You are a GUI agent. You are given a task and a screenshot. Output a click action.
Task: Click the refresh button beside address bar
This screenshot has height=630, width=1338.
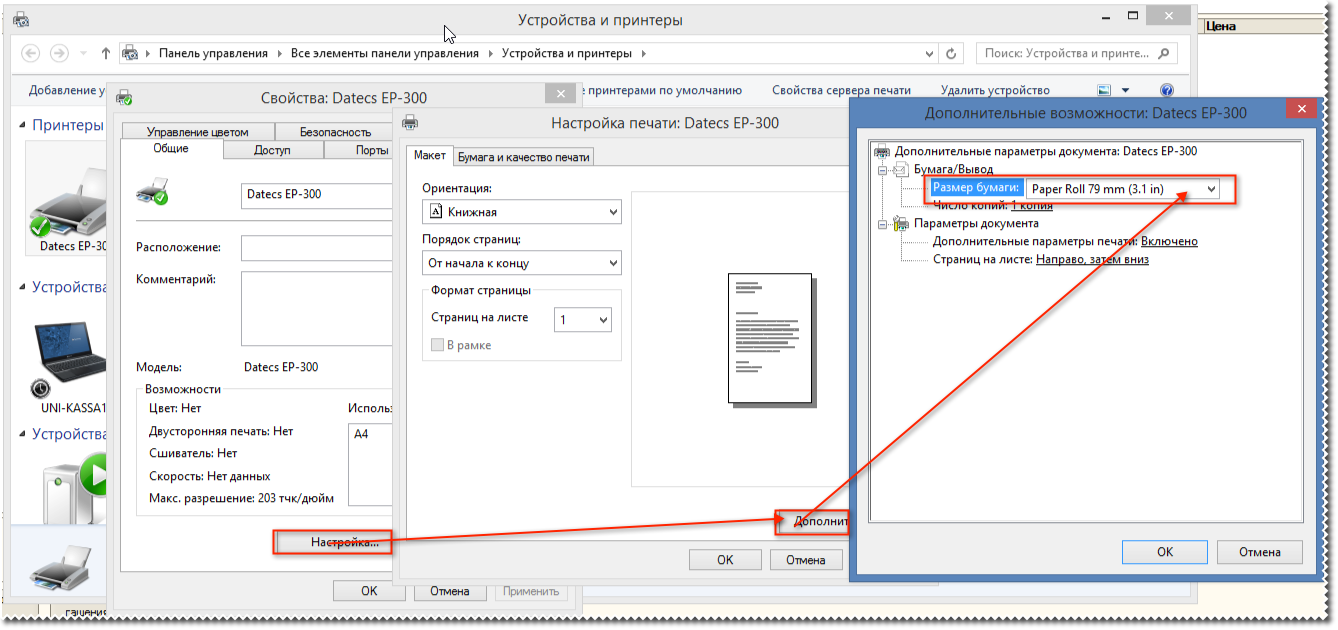[952, 54]
